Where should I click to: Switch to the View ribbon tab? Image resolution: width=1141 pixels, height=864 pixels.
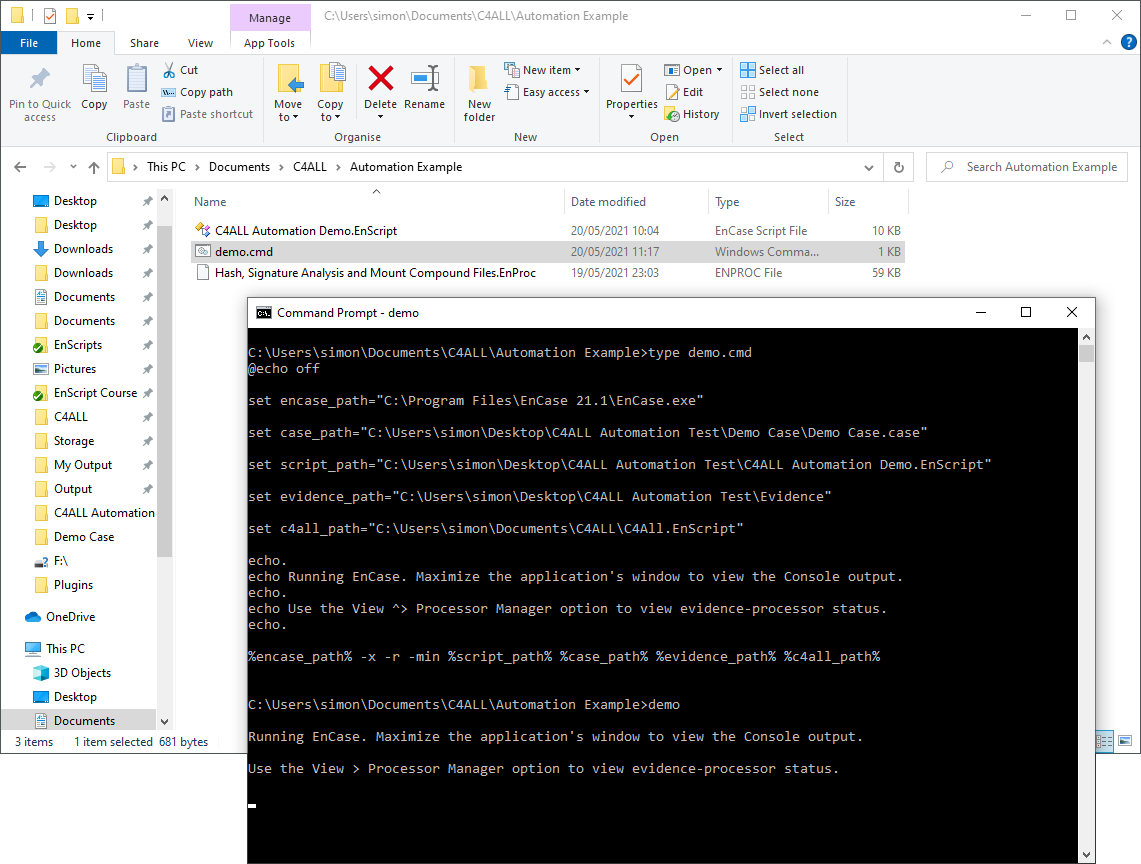(200, 43)
